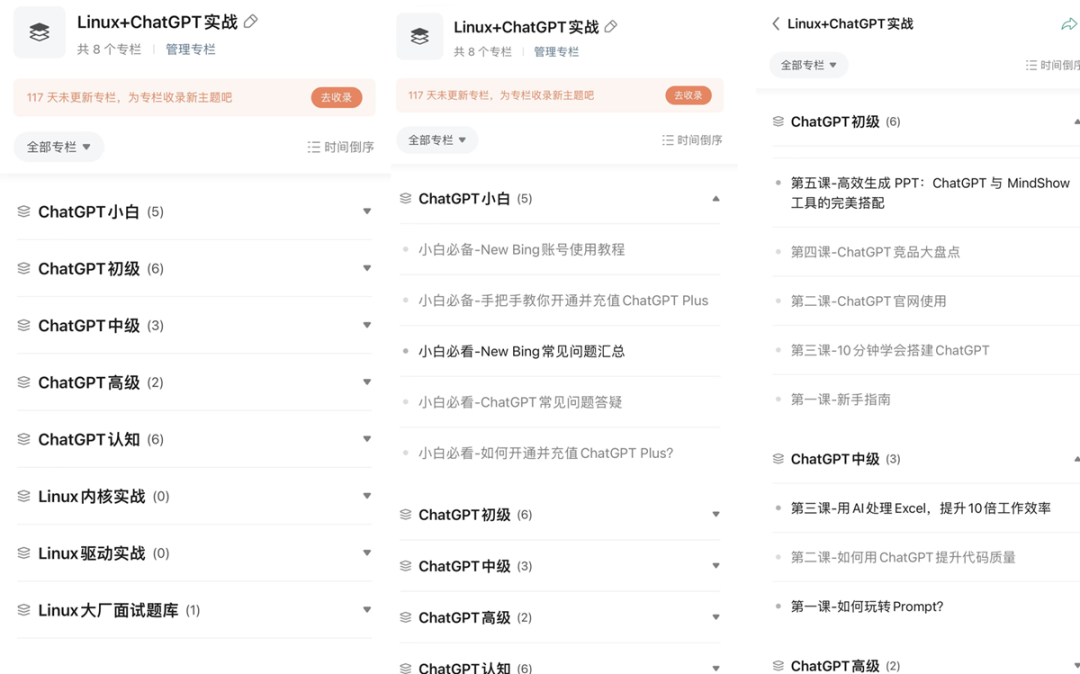
Task: Open 第三课-10分钟学会搭建ChatGPT
Action: (890, 350)
